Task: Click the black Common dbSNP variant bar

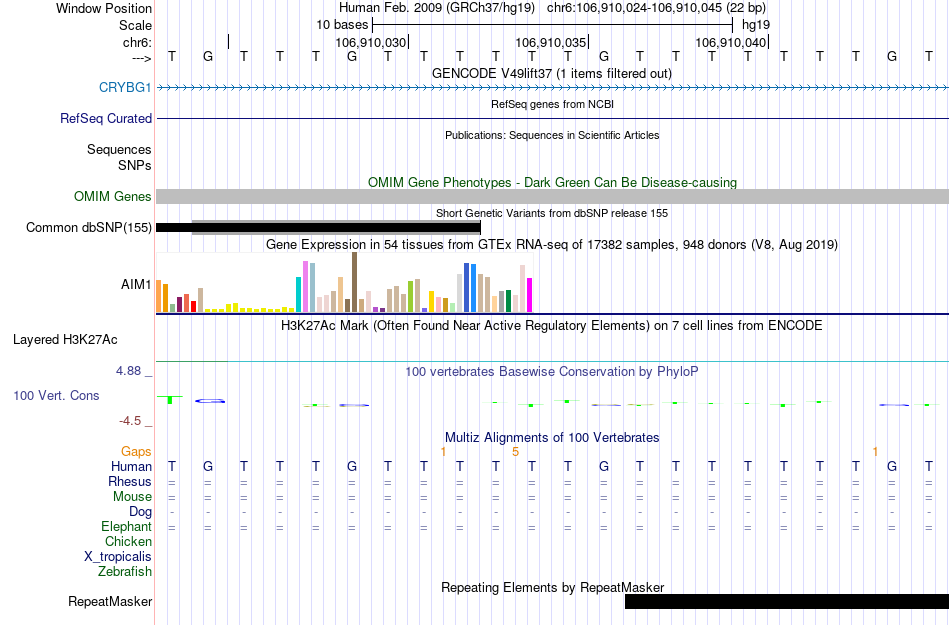Action: [318, 228]
